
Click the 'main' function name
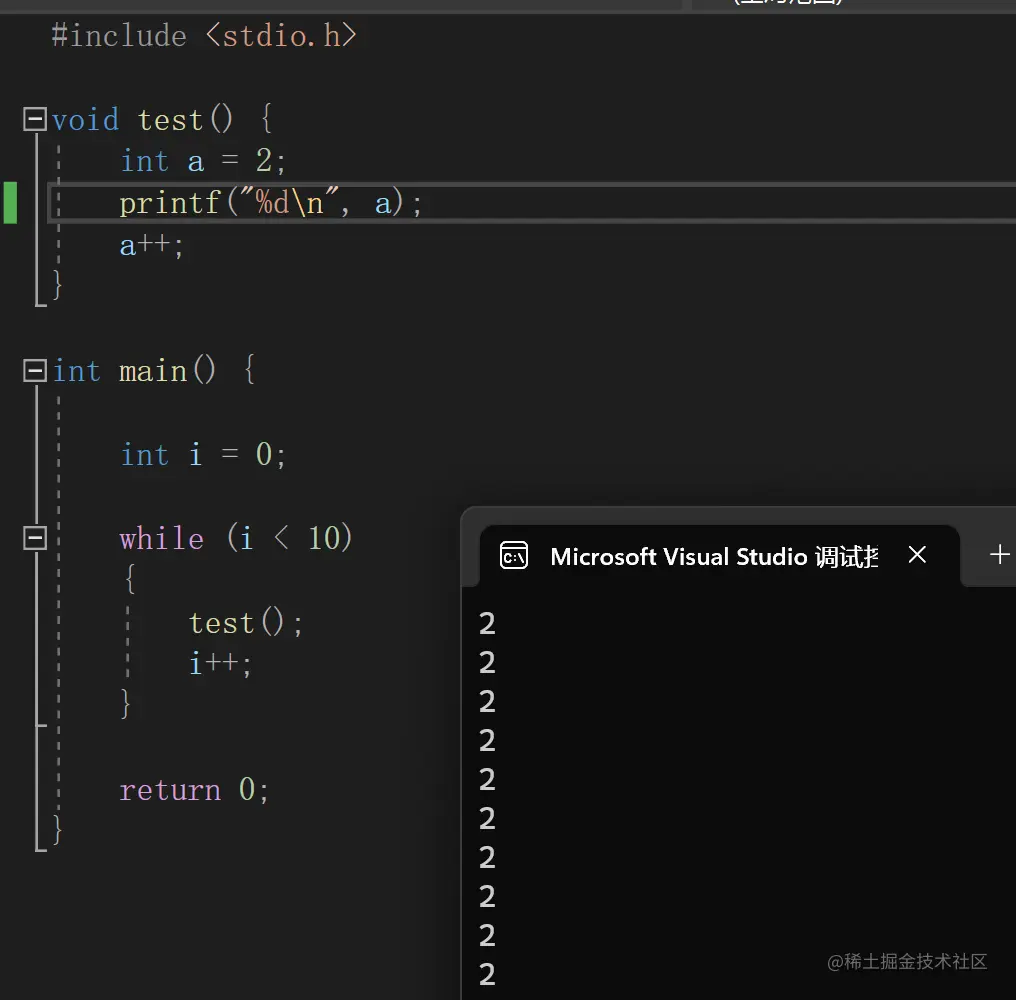(x=153, y=372)
